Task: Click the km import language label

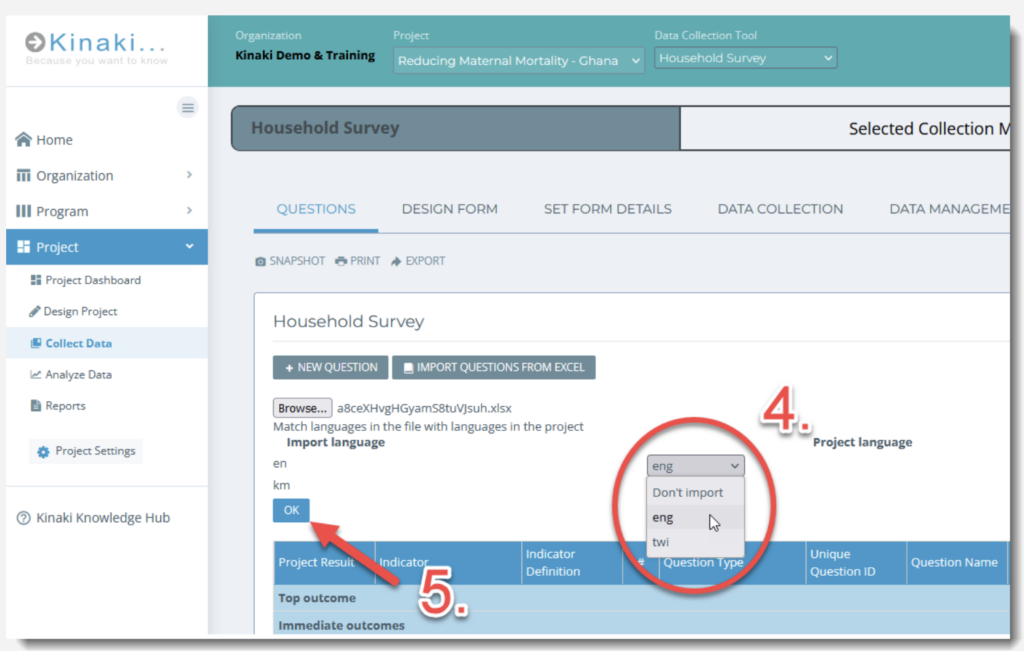Action: (281, 485)
